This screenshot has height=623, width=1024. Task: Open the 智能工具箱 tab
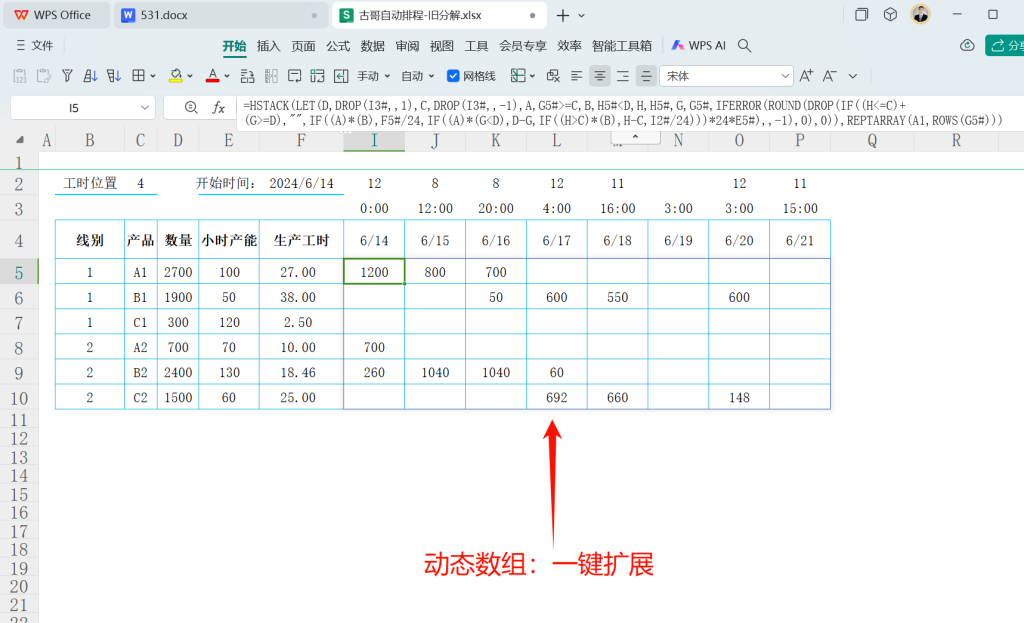(x=622, y=46)
